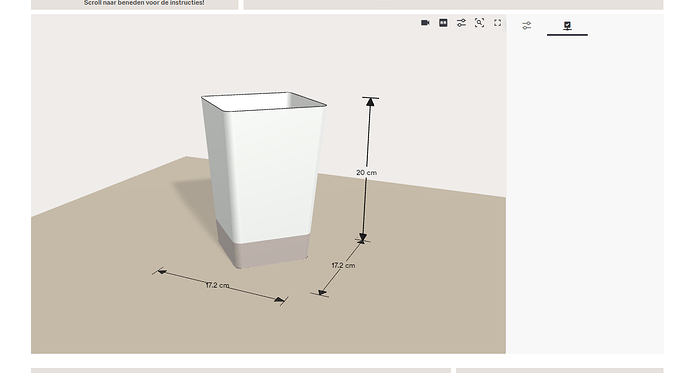Click the bottom arrowhead of the 20 cm dimension
Image resolution: width=690 pixels, height=373 pixels.
(x=363, y=238)
